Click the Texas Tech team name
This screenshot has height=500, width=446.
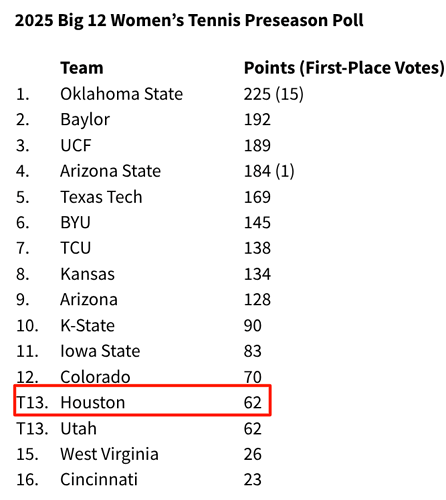click(x=101, y=197)
